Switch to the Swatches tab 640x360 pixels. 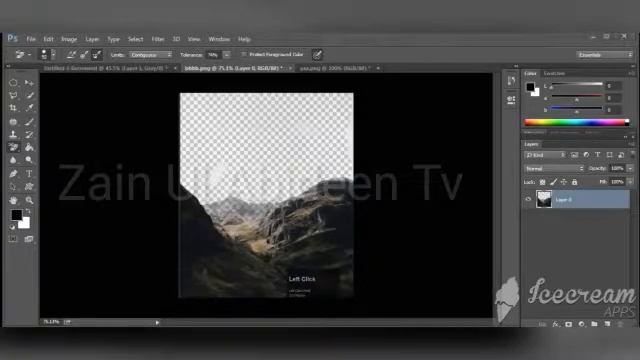554,73
